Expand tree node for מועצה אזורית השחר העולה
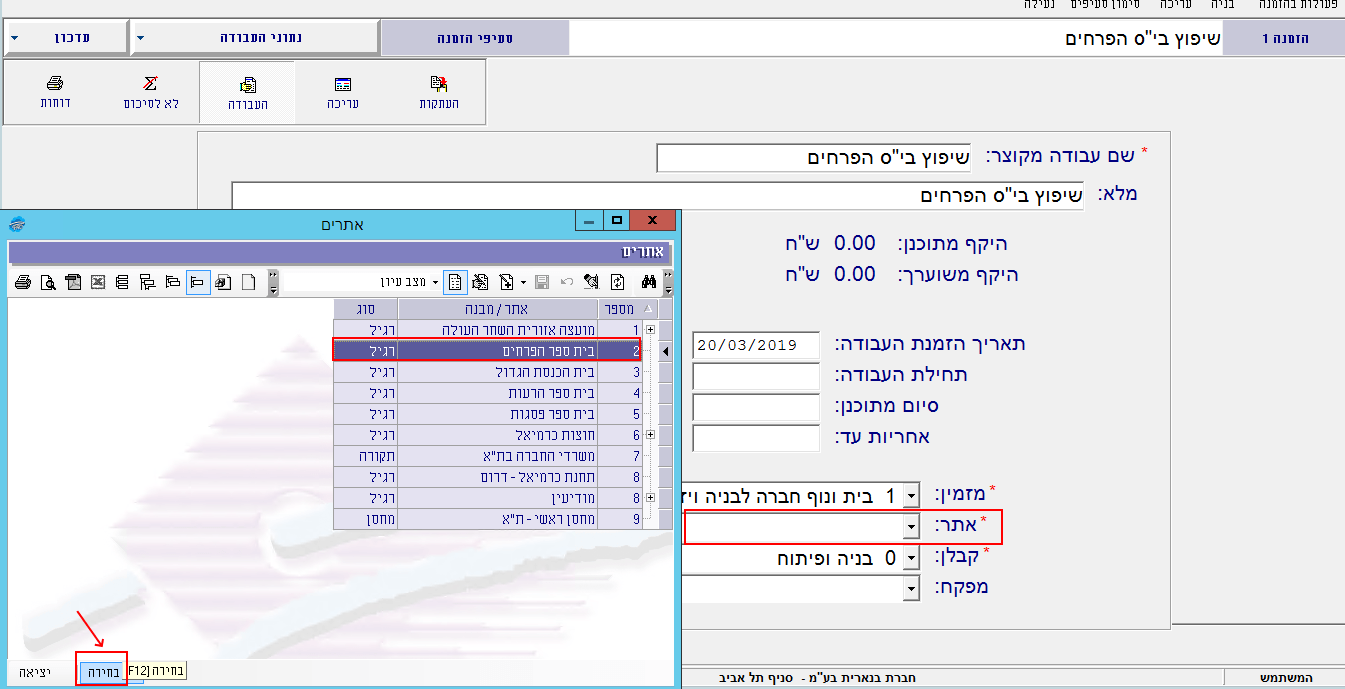Screen dimensions: 1345x689 pyautogui.click(x=651, y=329)
